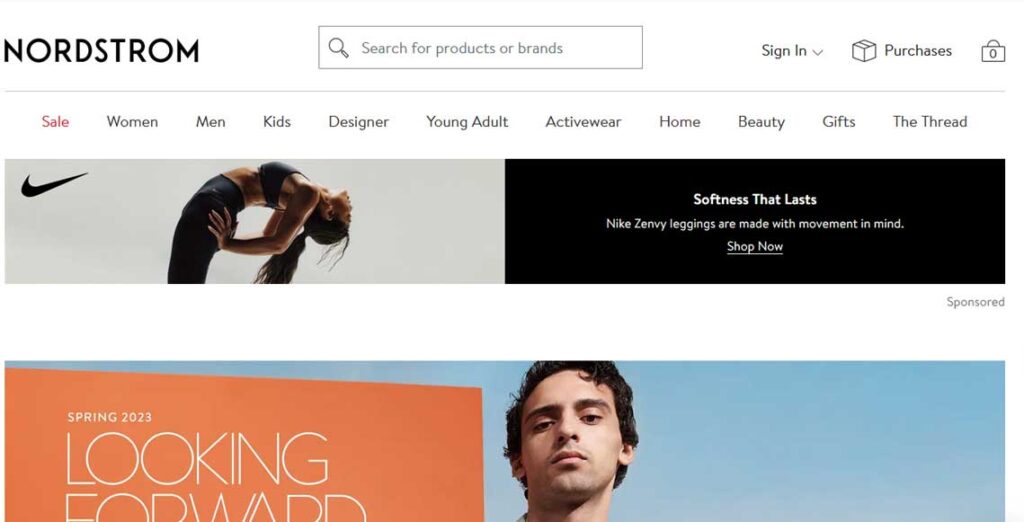The width and height of the screenshot is (1024, 522).
Task: Open the Designer menu item
Action: pos(358,122)
